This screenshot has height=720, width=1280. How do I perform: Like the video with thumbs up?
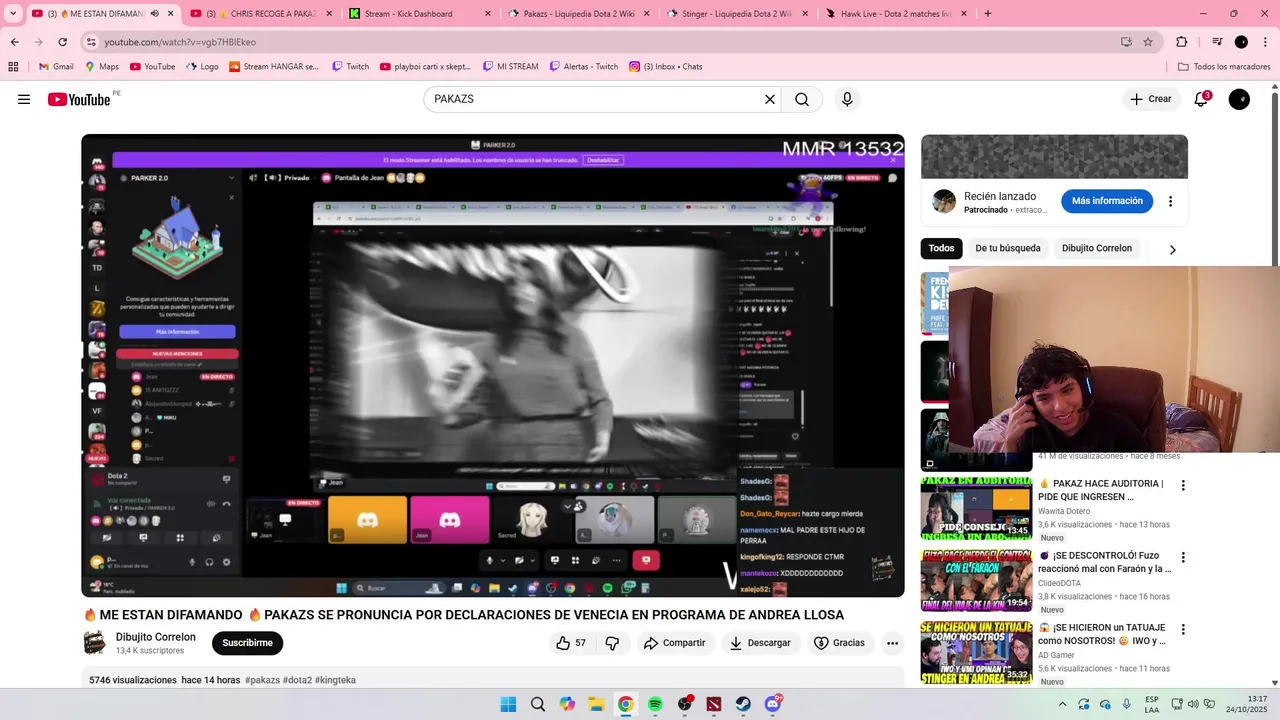(x=571, y=643)
